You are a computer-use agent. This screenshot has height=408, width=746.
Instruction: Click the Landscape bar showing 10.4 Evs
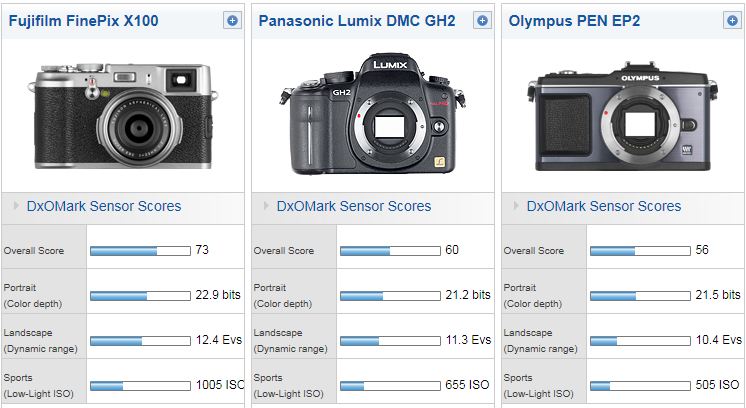pos(640,341)
